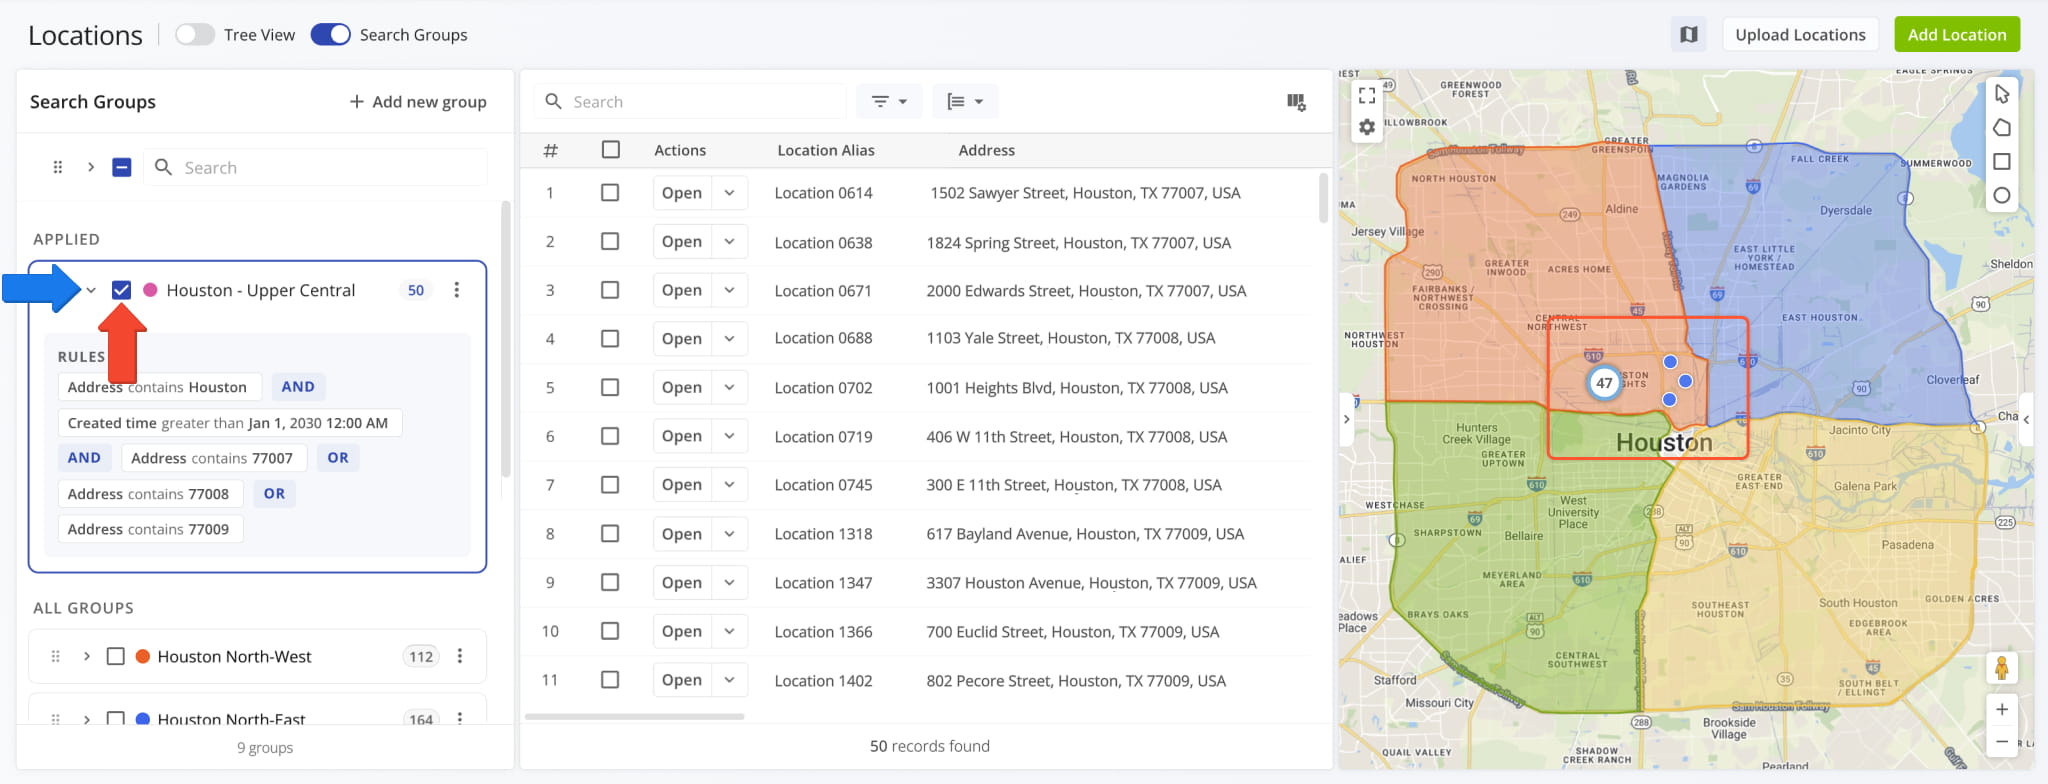Click the map fullscreen icon
Screen dimensions: 2048x784
point(1367,95)
